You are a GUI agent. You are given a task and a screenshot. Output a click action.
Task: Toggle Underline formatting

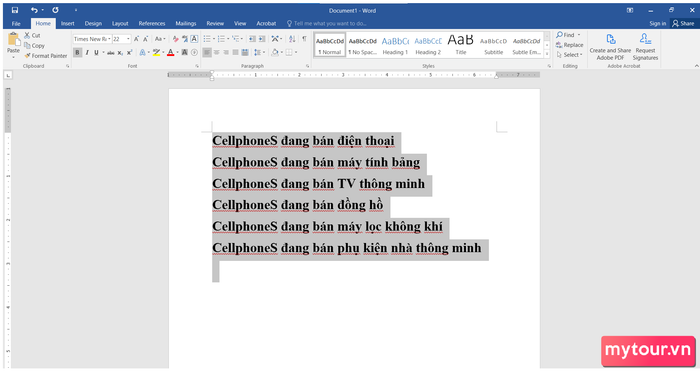(x=96, y=53)
